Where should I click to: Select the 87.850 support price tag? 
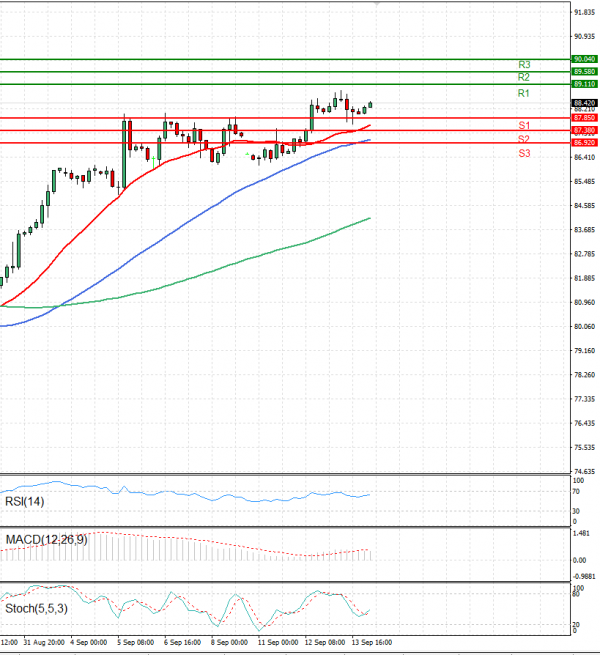tap(585, 118)
